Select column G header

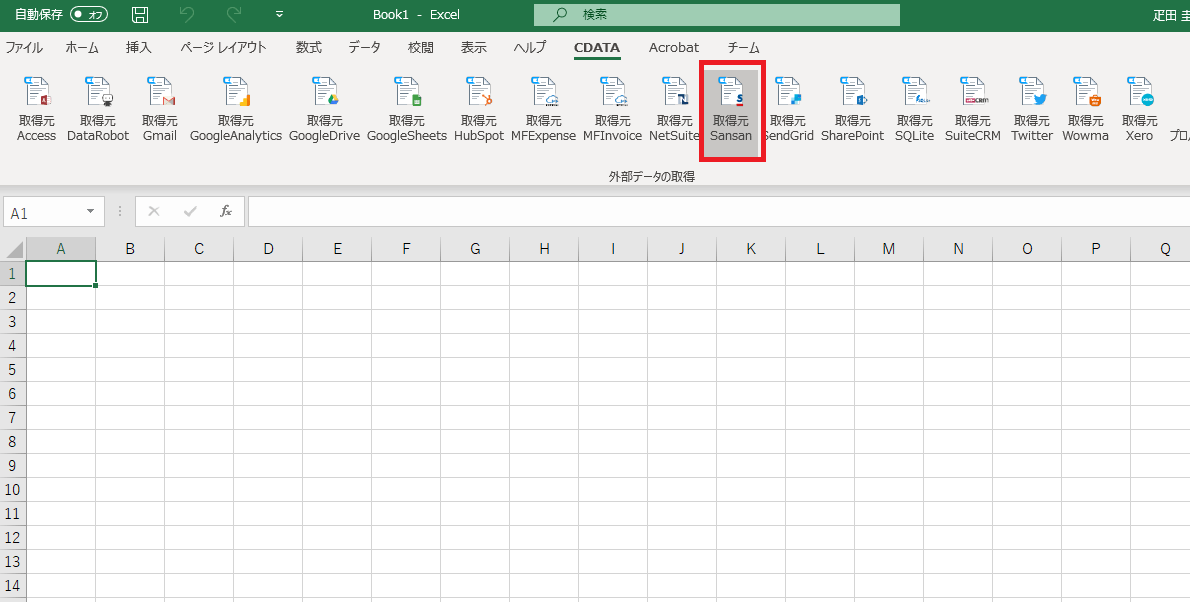pyautogui.click(x=475, y=248)
